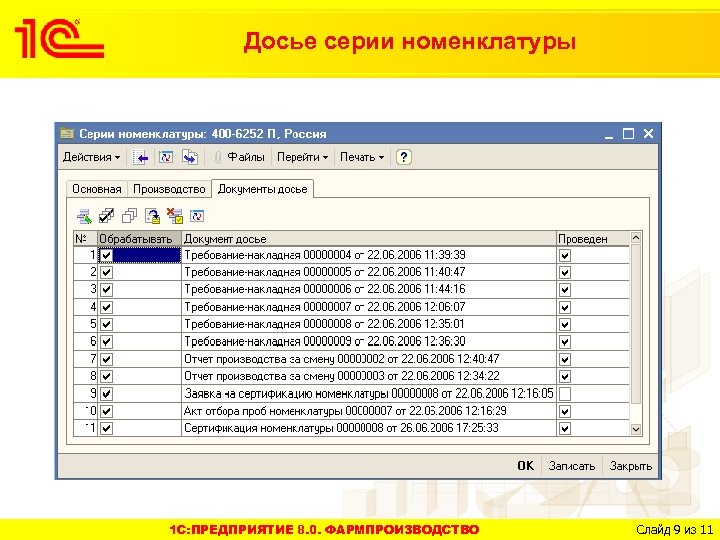Toggle Обрабатывать checkbox for Требование-накладная 00000008
Viewport: 720px width, 540px height.
point(107,325)
